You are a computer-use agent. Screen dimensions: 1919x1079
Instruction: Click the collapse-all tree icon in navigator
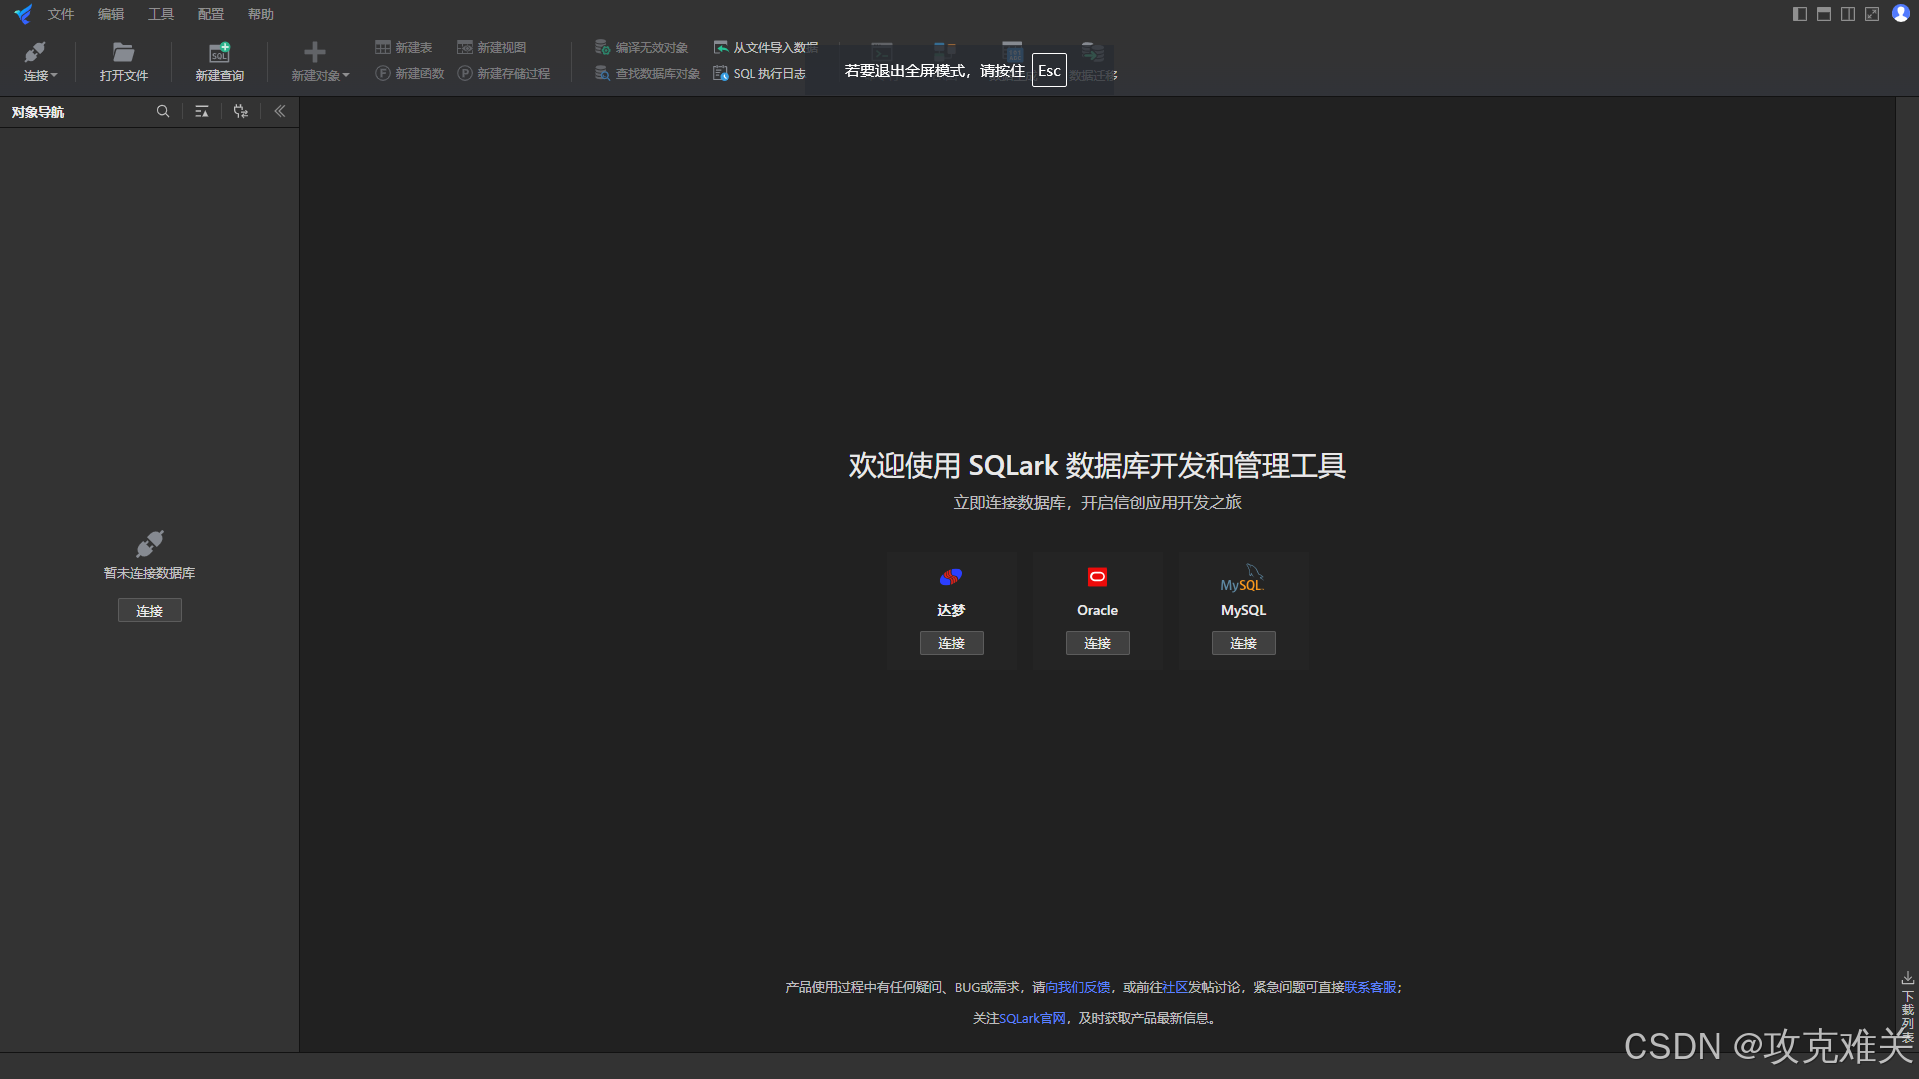pyautogui.click(x=202, y=112)
